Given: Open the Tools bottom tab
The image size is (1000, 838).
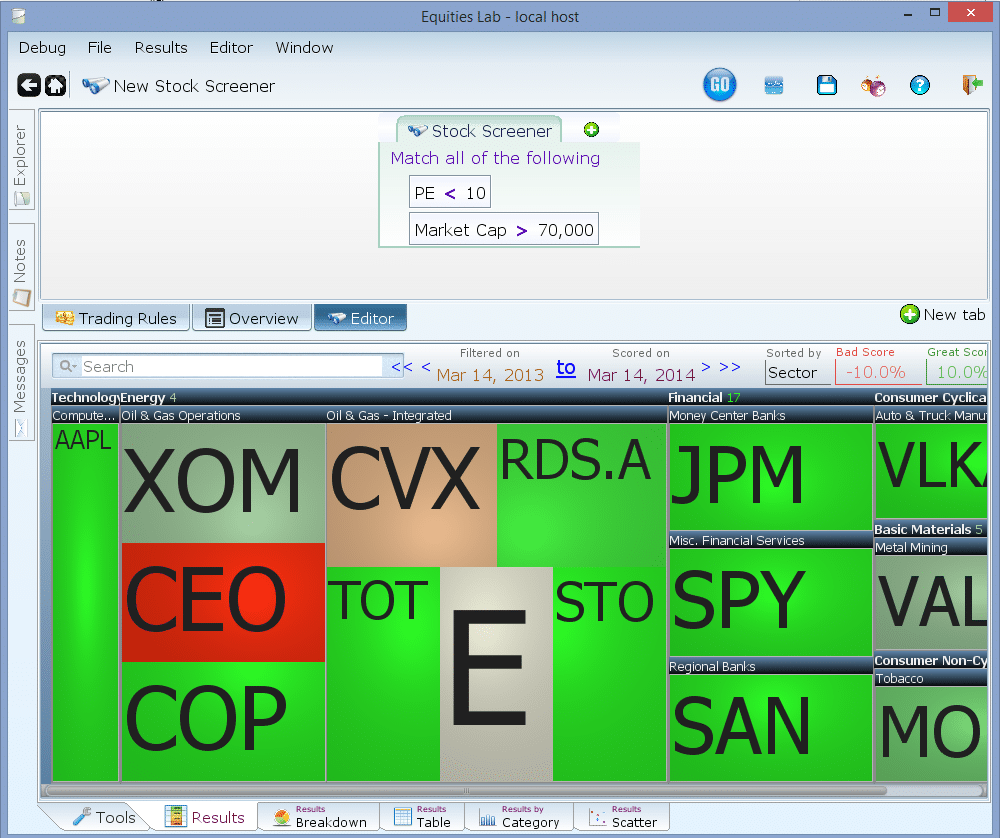Looking at the screenshot, I should pos(104,817).
